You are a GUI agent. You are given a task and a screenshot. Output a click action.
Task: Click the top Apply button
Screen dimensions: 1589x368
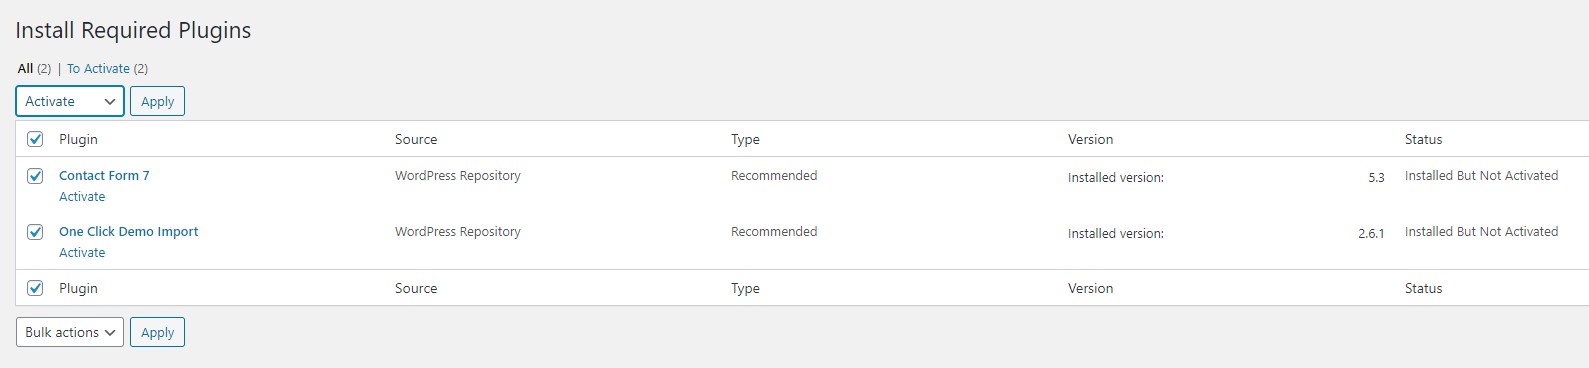coord(157,101)
